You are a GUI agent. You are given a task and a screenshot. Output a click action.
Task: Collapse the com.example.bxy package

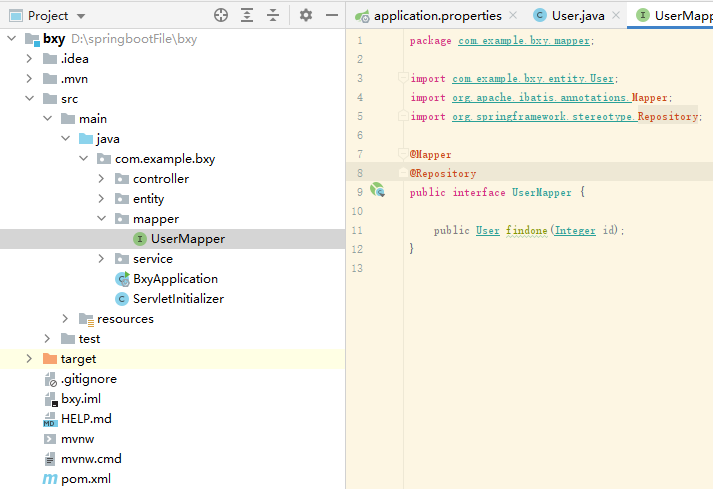point(84,158)
